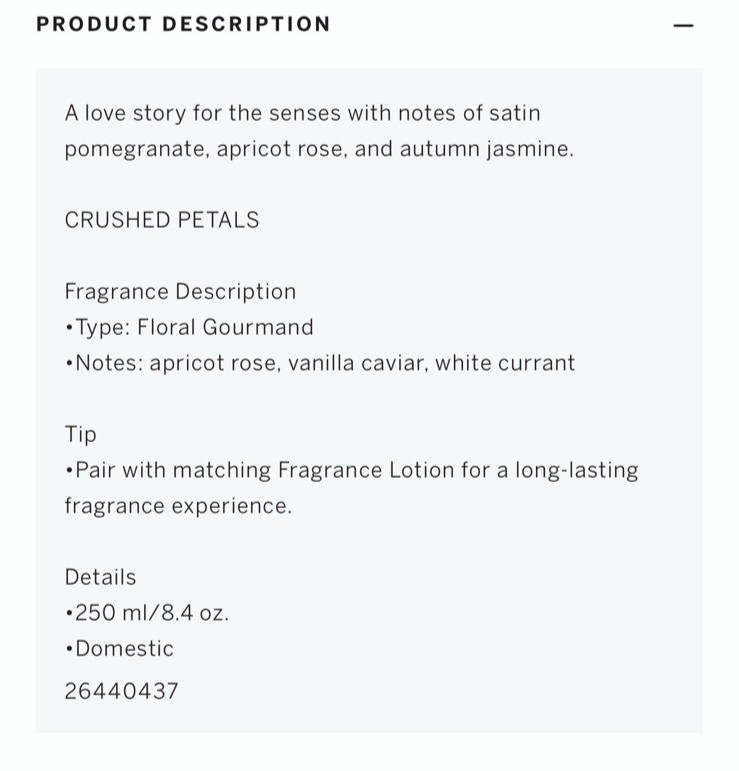Screen dimensions: 739x771
Task: Click the product number 26440437
Action: coord(122,690)
